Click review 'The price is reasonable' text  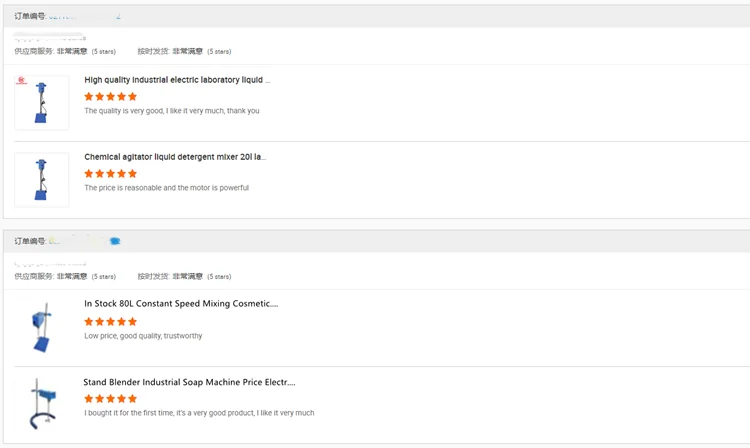(x=167, y=188)
